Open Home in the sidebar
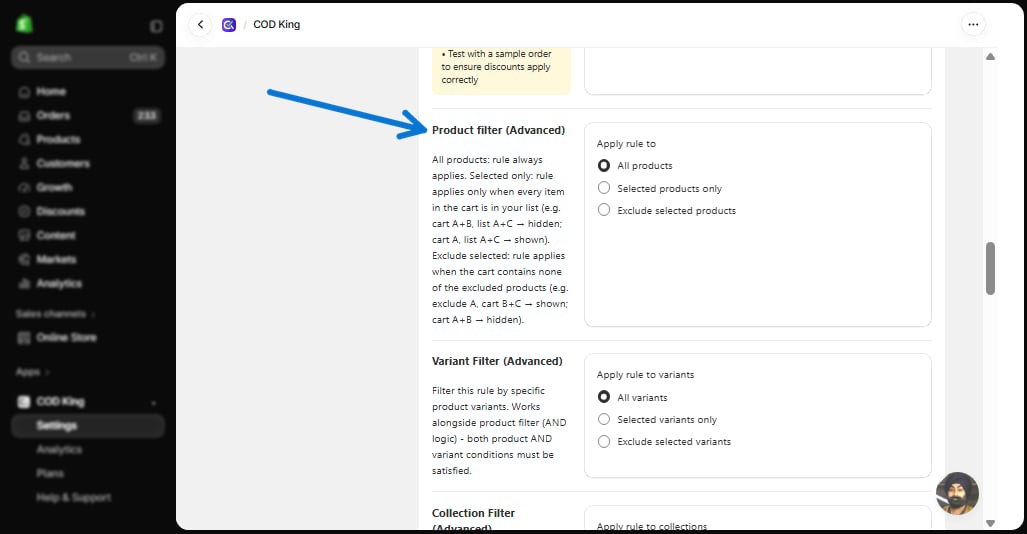The height and width of the screenshot is (534, 1027). pyautogui.click(x=50, y=92)
